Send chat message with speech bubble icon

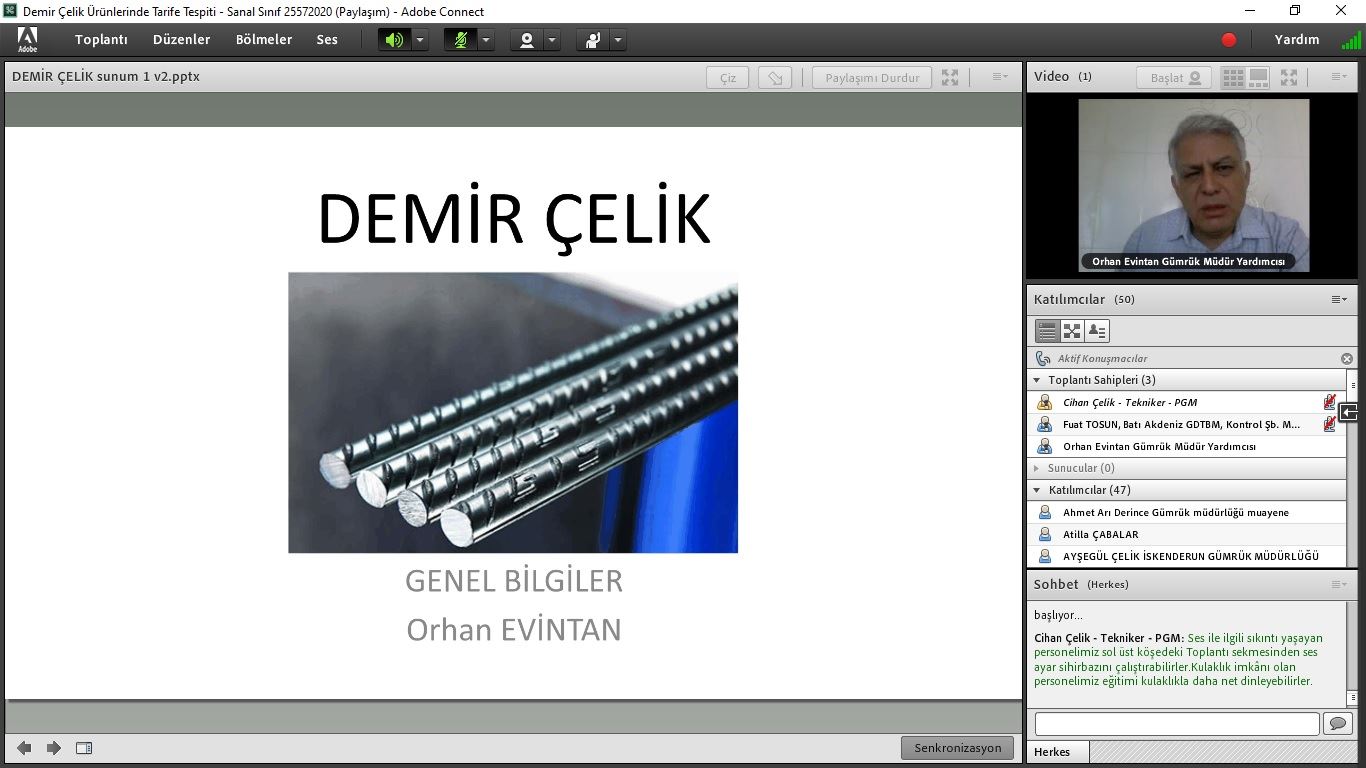[x=1336, y=723]
